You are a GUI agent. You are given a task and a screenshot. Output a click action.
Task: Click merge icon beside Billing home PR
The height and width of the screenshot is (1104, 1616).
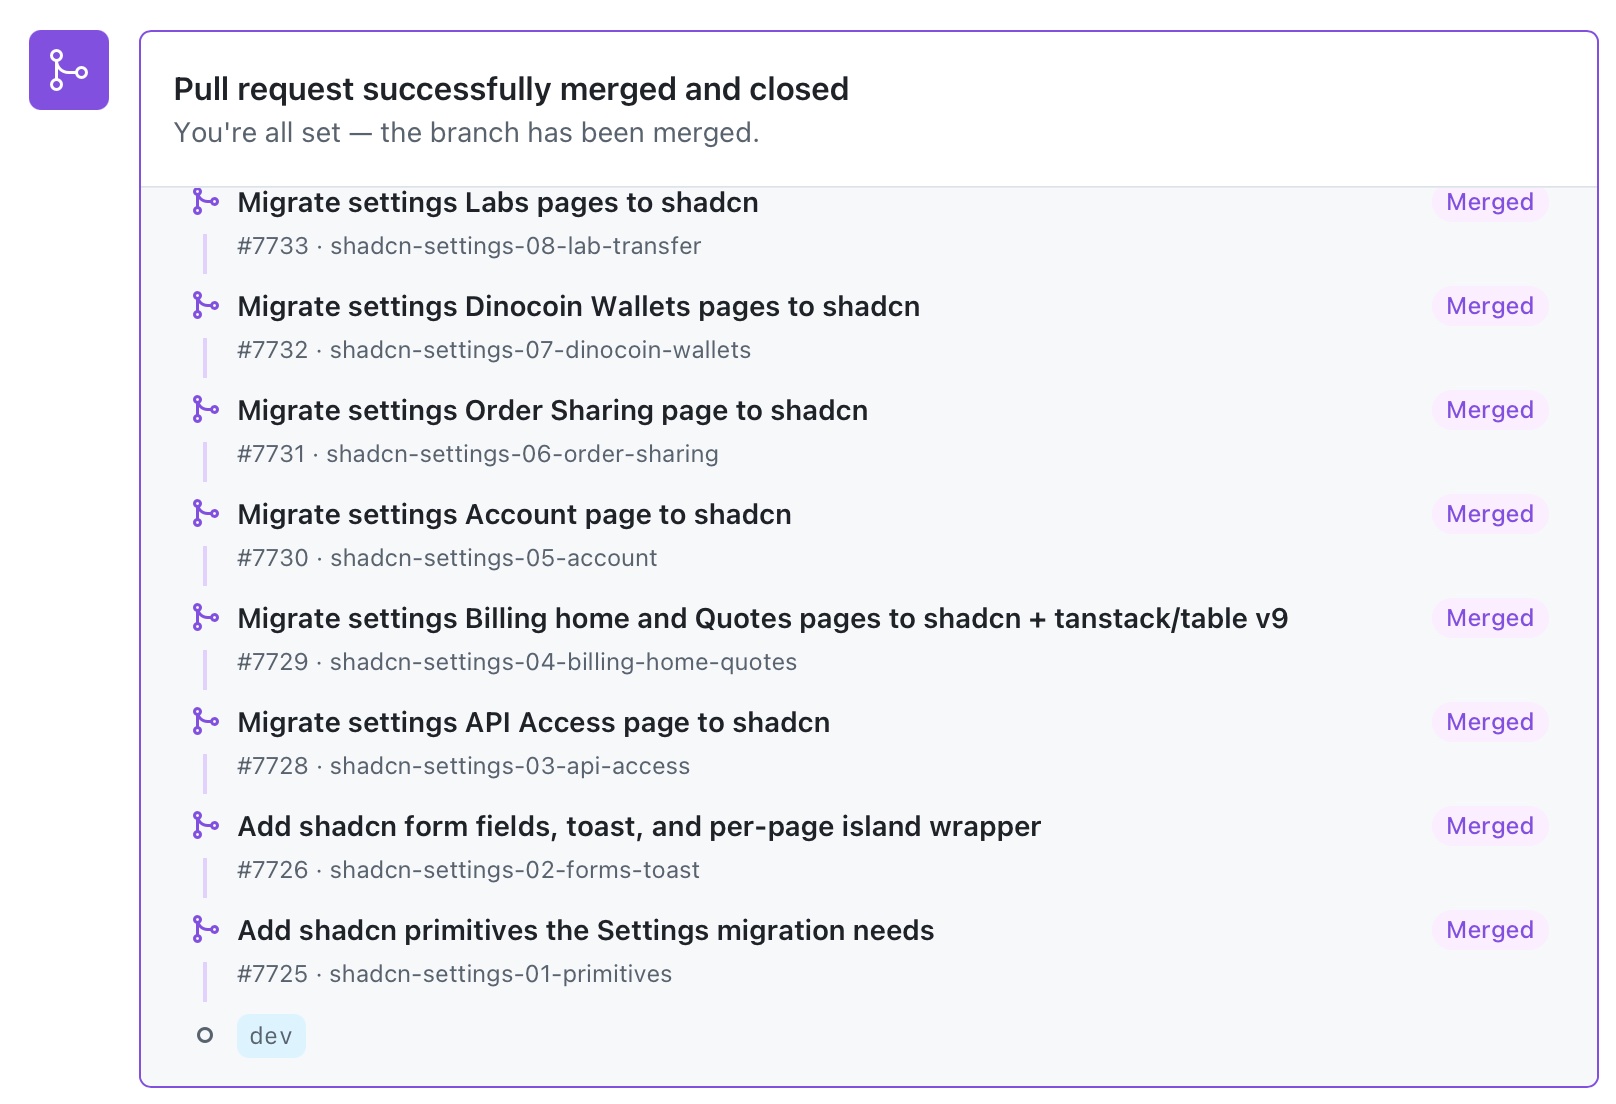[x=205, y=617]
